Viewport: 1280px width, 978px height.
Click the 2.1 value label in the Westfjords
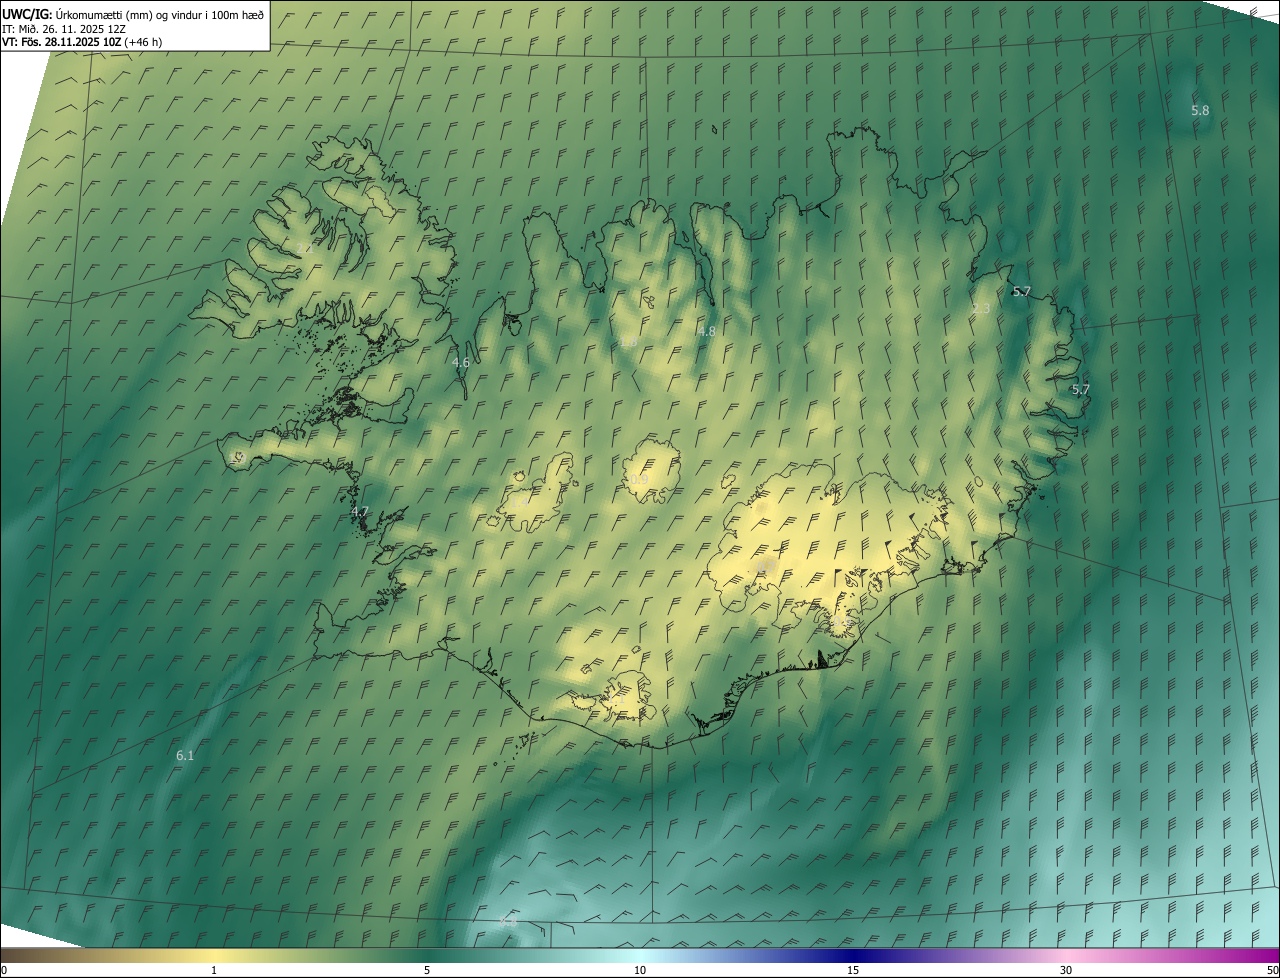coord(305,248)
